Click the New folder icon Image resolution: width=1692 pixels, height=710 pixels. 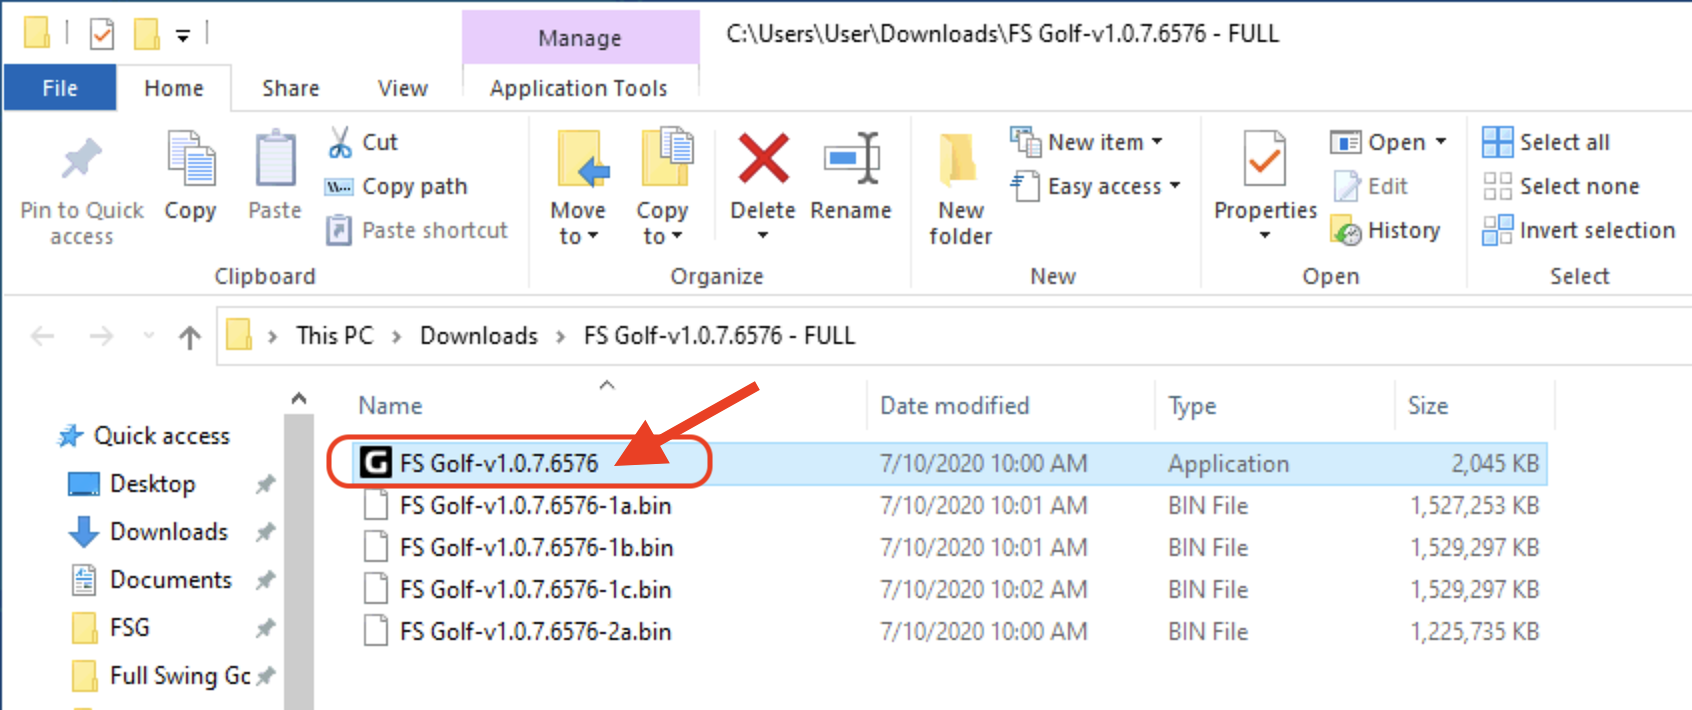[958, 162]
